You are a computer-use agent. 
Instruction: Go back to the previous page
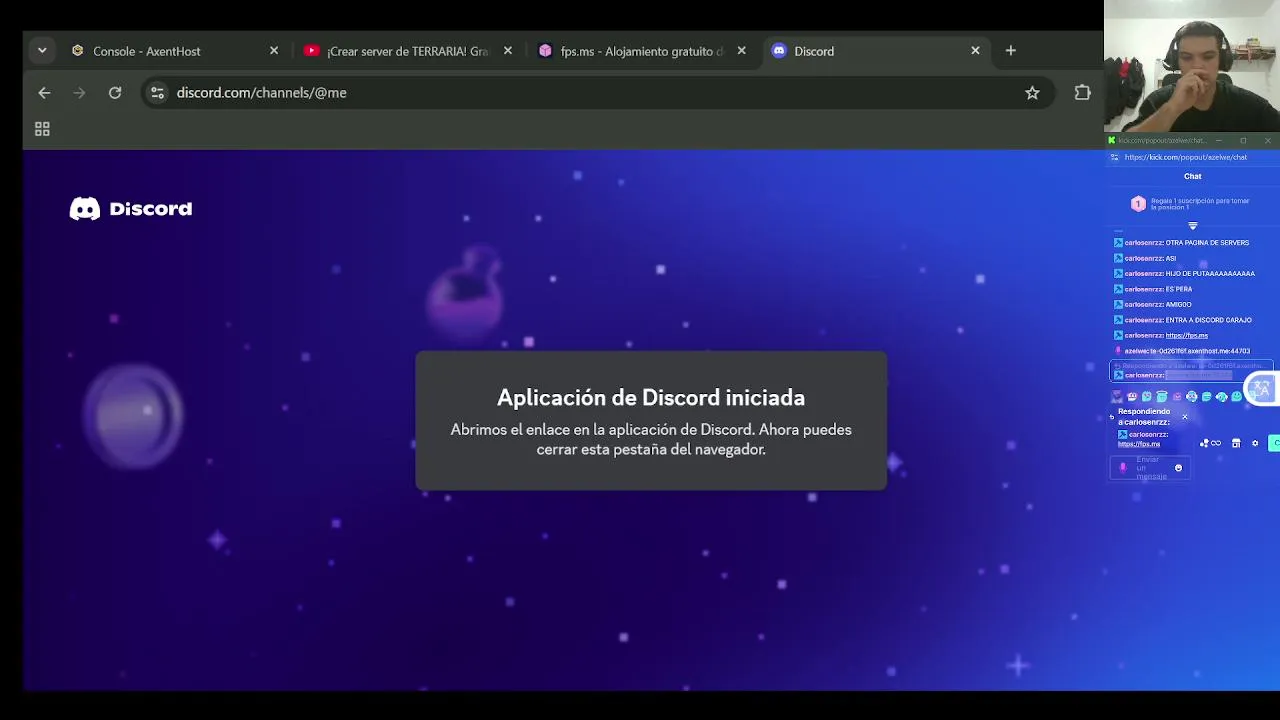click(x=44, y=93)
